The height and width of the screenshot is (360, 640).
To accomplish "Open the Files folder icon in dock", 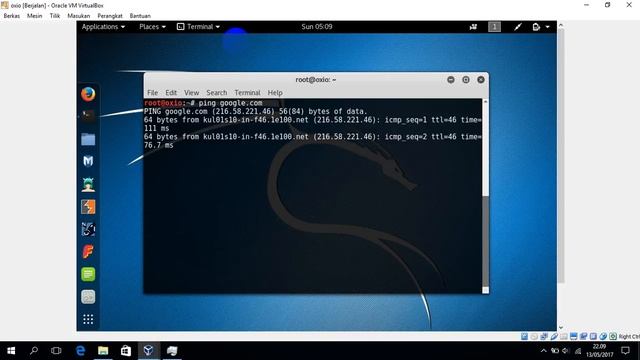I will pyautogui.click(x=88, y=139).
